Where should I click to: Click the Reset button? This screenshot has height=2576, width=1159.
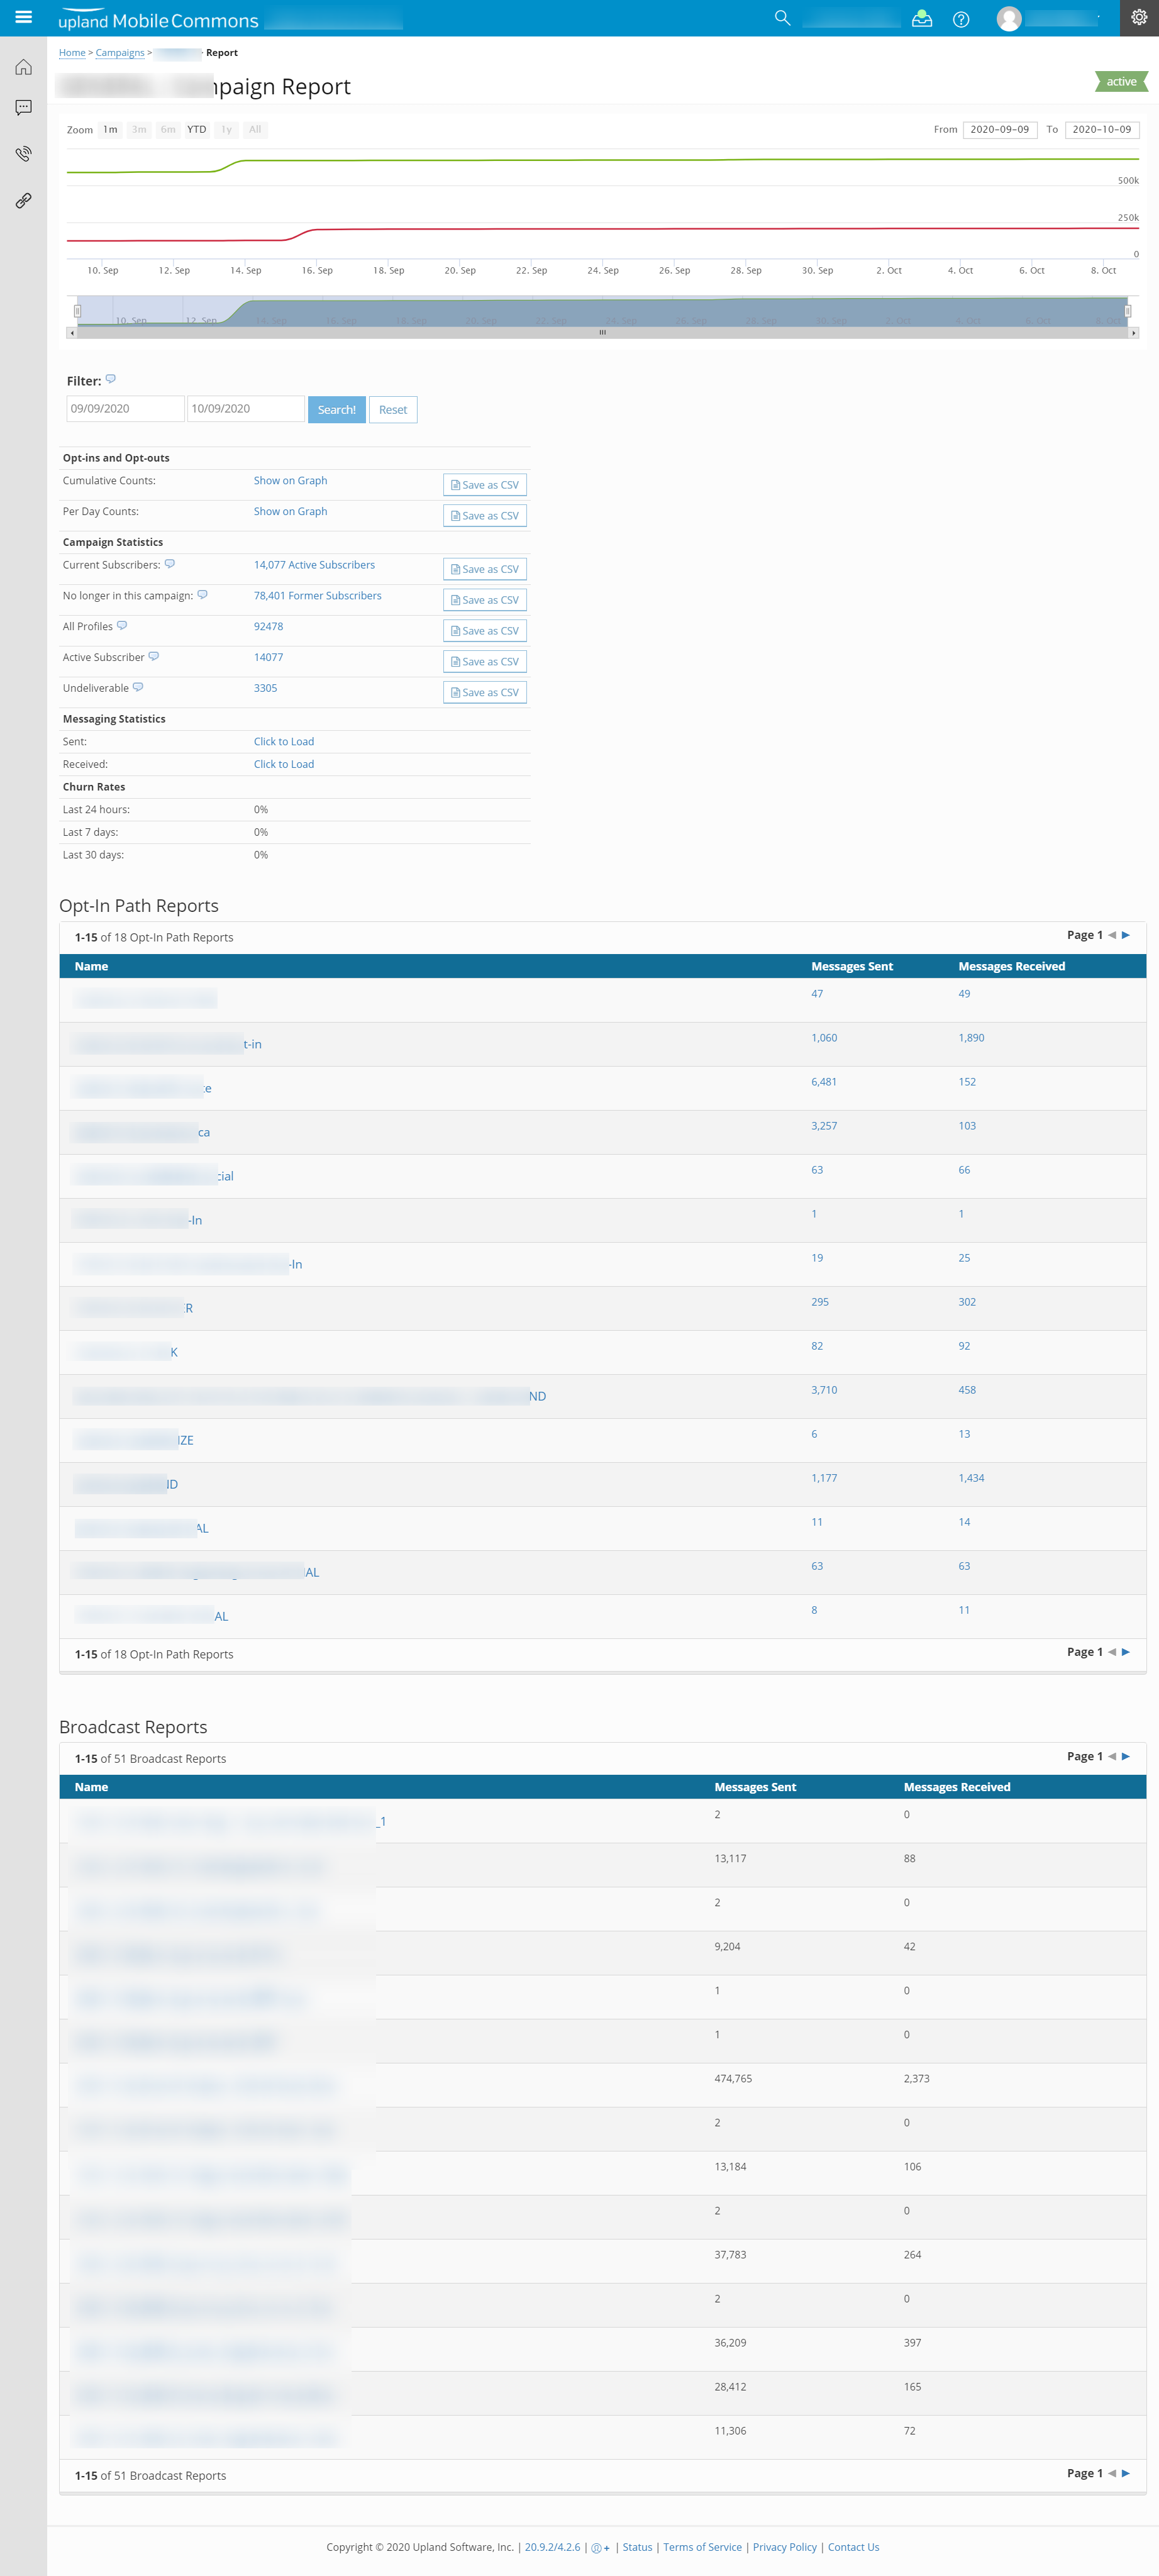[393, 409]
